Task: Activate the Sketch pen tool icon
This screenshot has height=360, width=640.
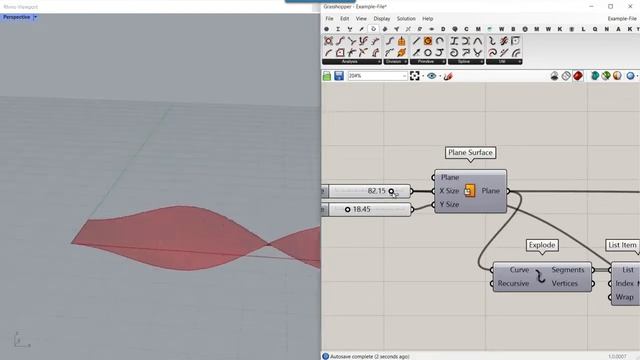Action: coord(448,76)
